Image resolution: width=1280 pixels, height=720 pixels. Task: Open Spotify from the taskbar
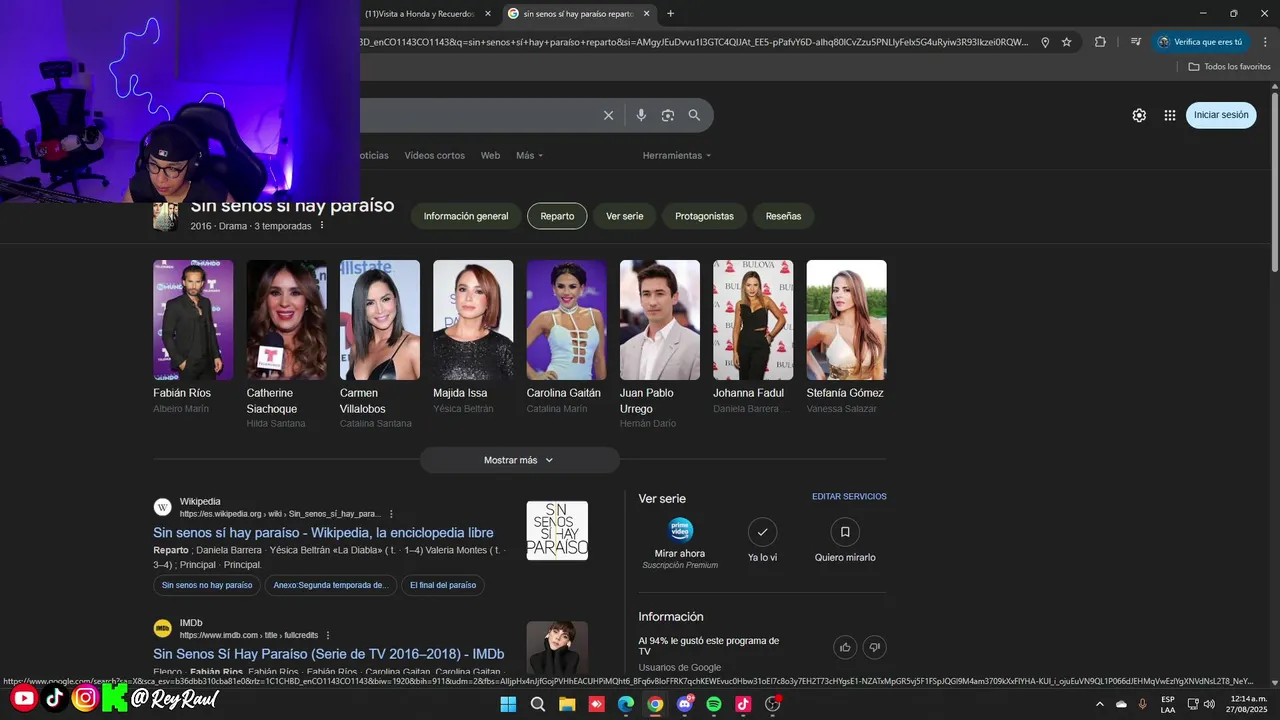coord(714,704)
